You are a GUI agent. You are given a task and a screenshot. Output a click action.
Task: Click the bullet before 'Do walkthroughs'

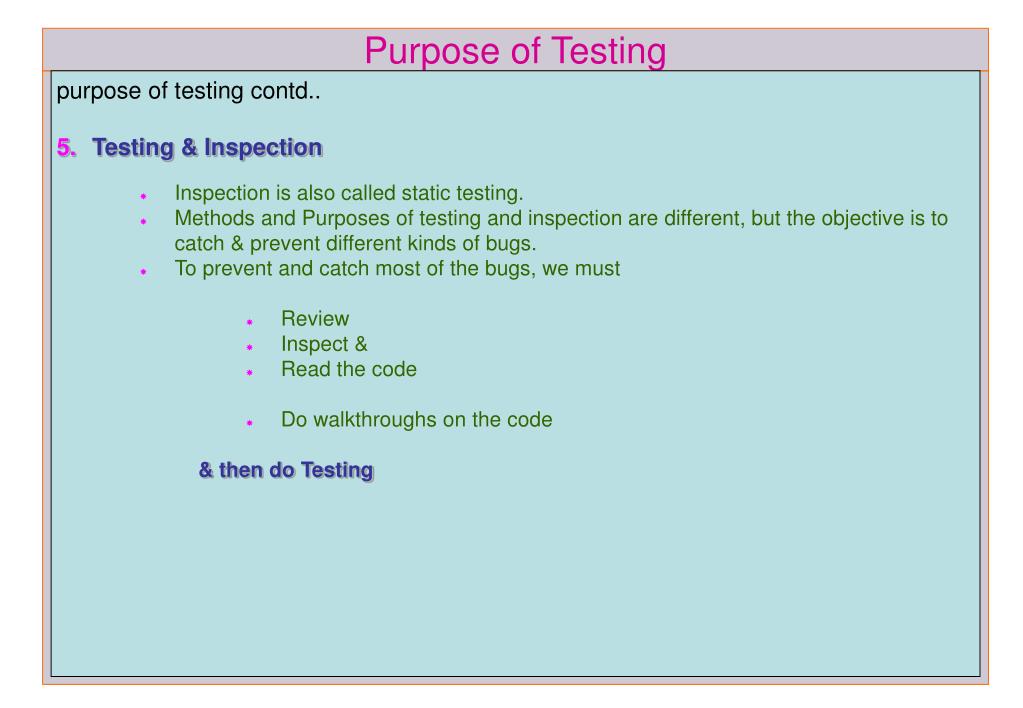(249, 423)
